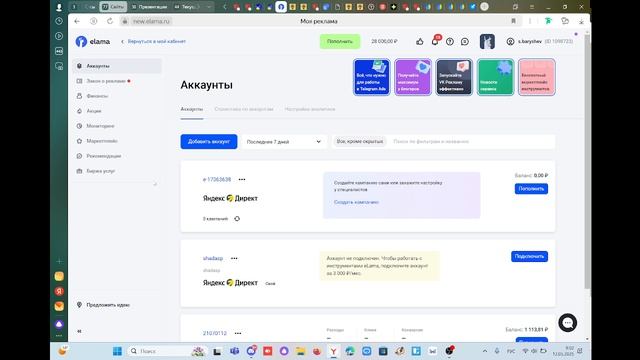640x360 pixels.
Task: Open Биржа услуг in the sidebar
Action: click(100, 171)
